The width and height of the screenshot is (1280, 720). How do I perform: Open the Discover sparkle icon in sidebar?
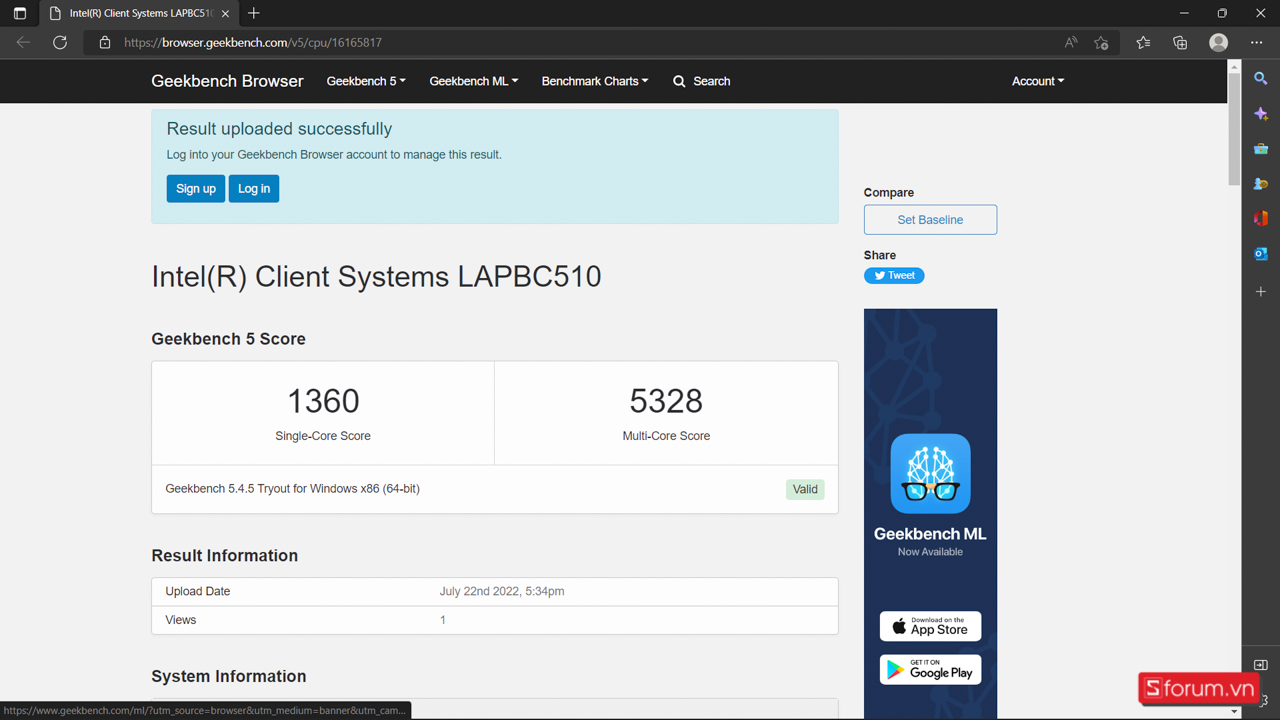click(x=1261, y=114)
